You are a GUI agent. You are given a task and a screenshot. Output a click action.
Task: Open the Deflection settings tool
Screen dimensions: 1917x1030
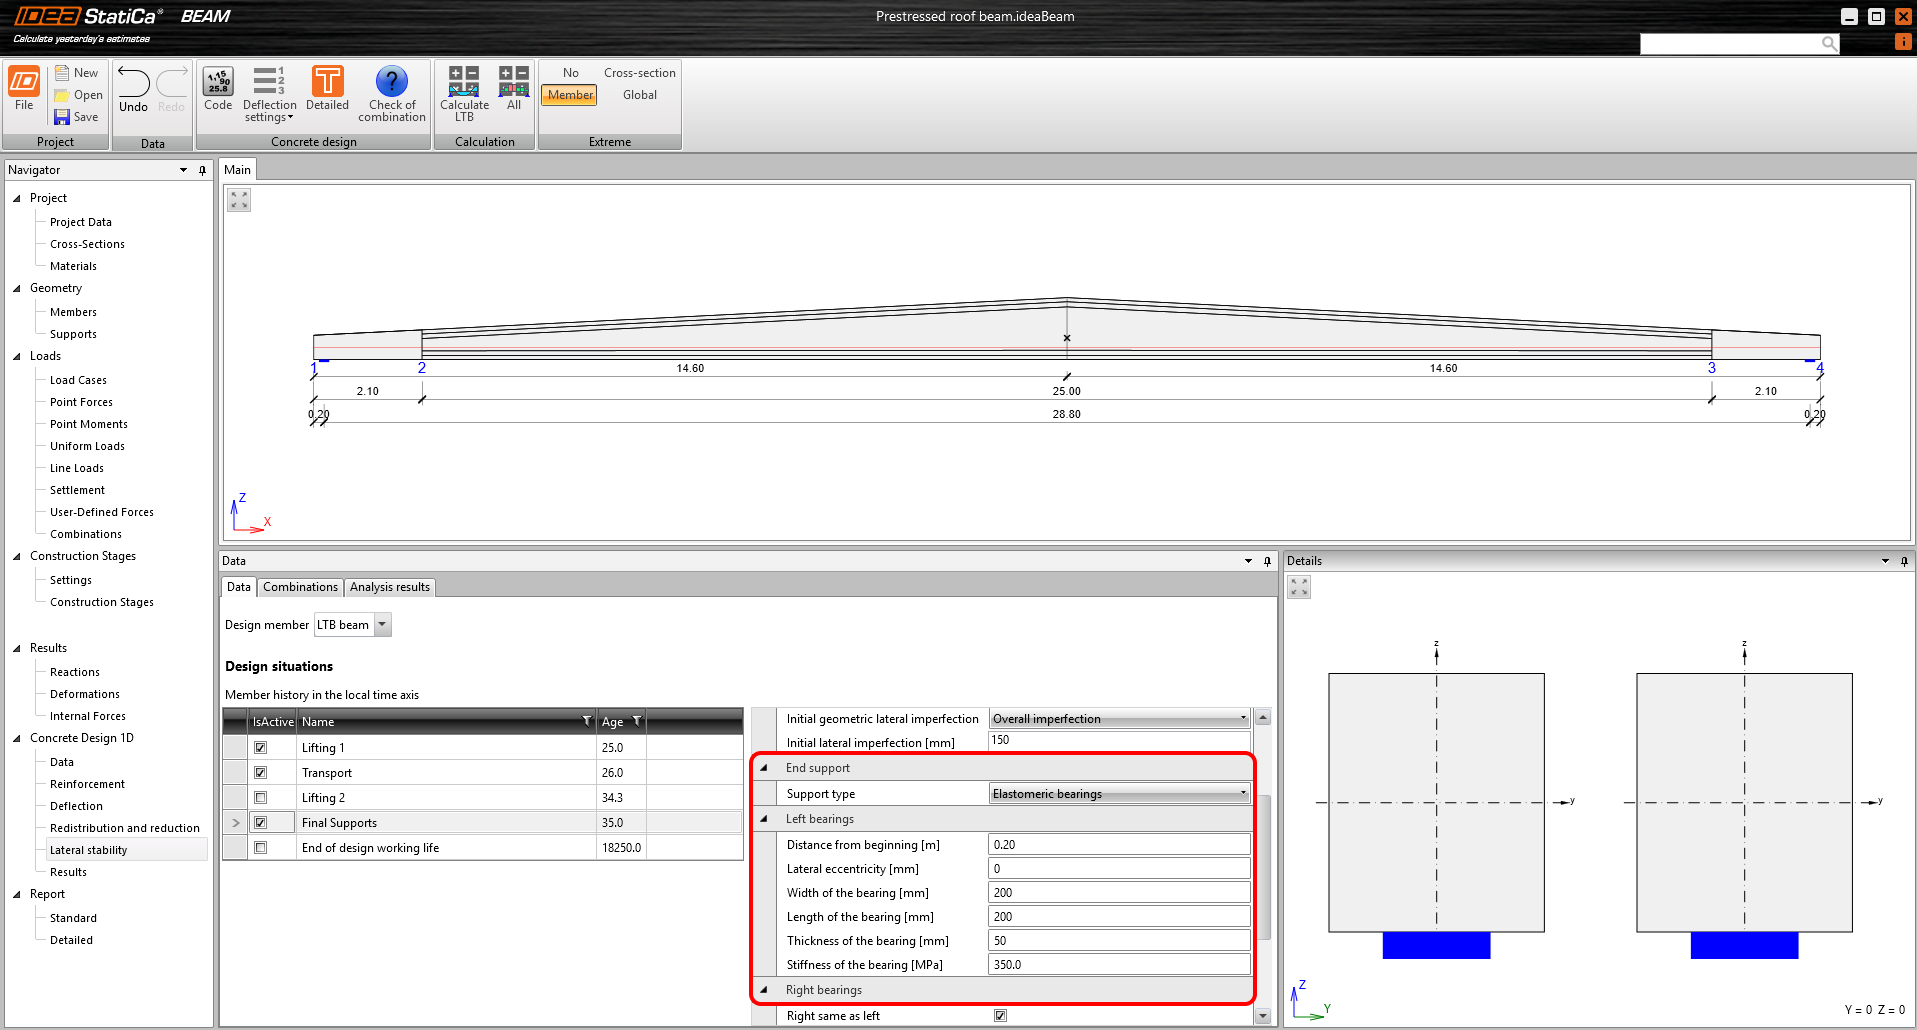pyautogui.click(x=268, y=93)
